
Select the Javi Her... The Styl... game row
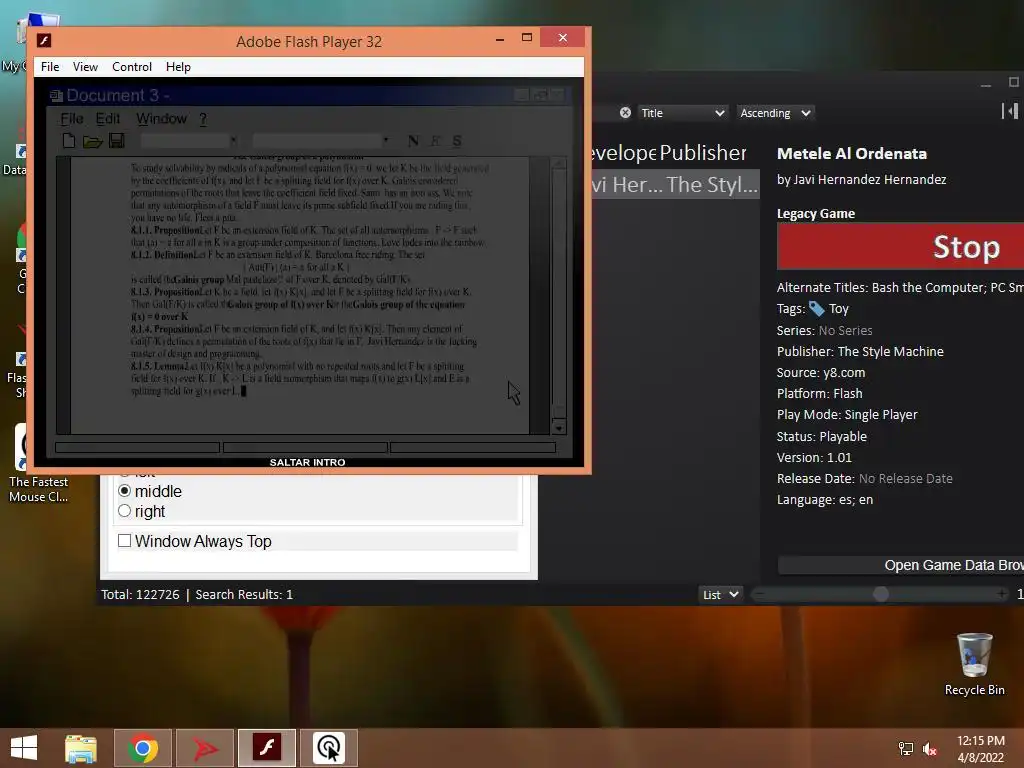675,185
